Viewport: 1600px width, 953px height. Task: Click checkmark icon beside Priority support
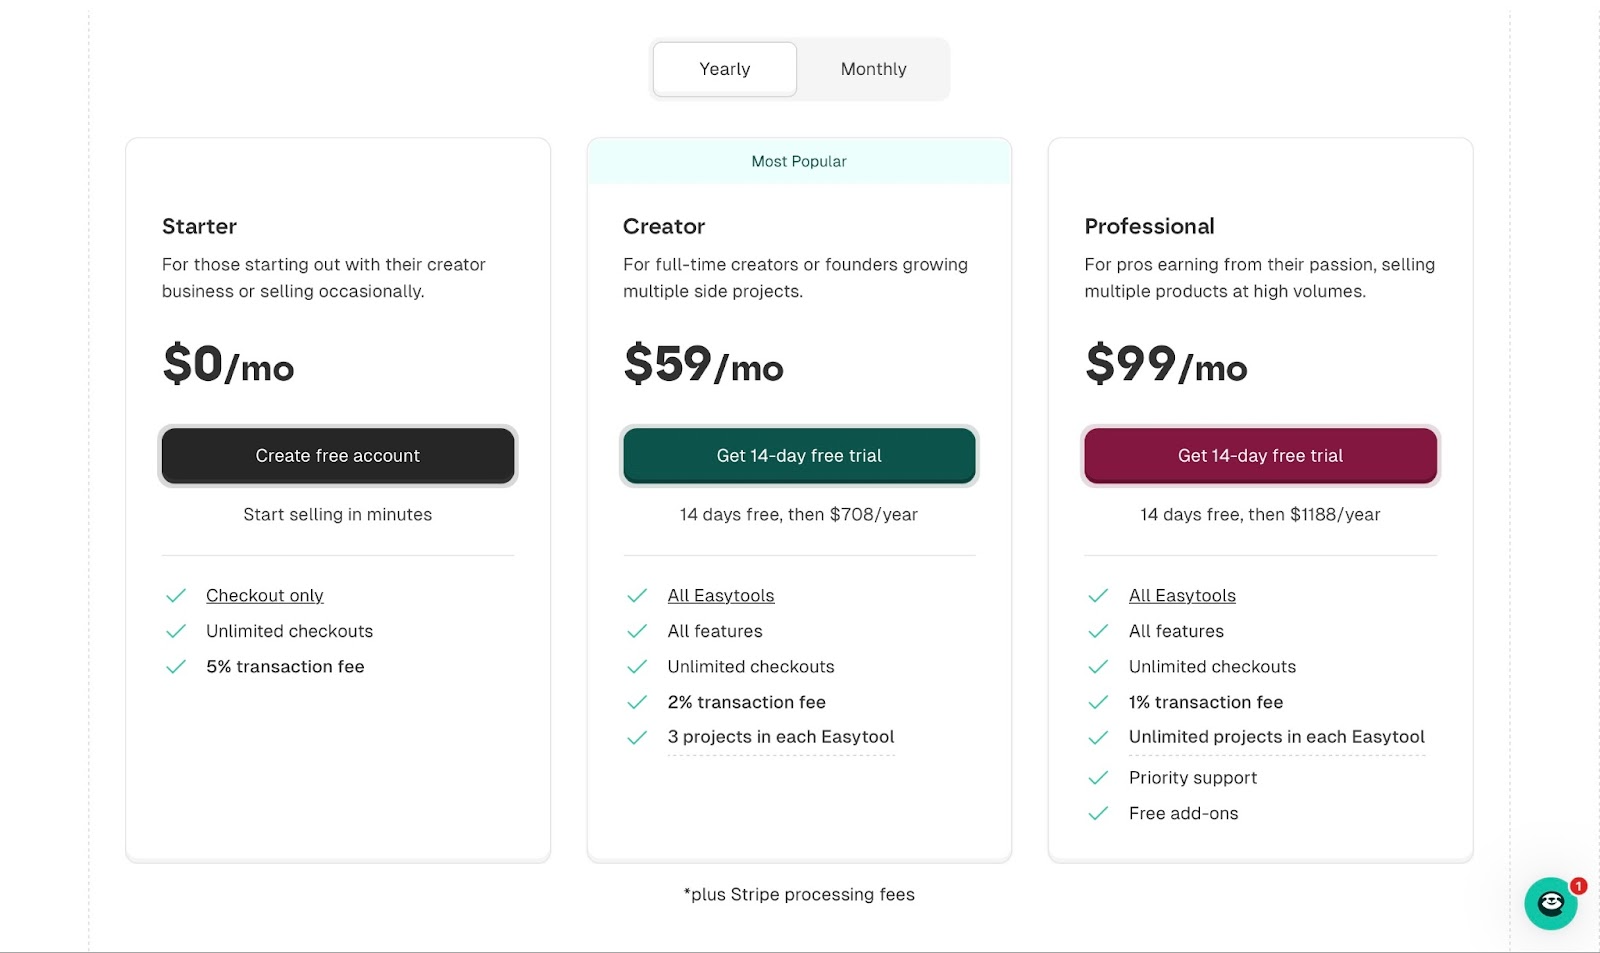[x=1098, y=778]
